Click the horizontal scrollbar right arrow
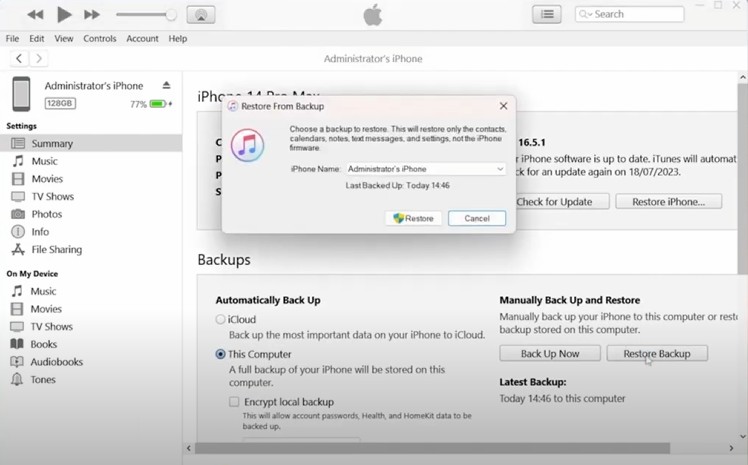This screenshot has width=748, height=465. [731, 448]
